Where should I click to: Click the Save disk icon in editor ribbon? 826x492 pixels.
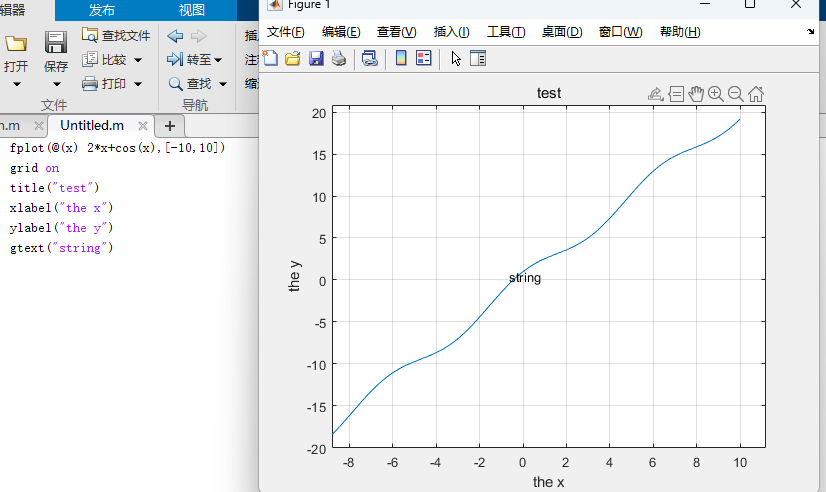(55, 42)
